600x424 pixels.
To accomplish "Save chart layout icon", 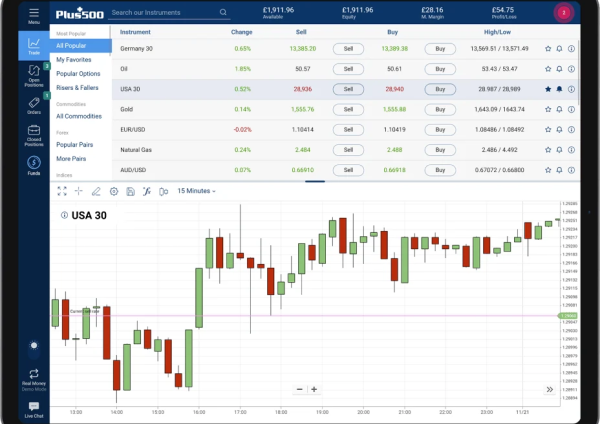I will [x=130, y=191].
